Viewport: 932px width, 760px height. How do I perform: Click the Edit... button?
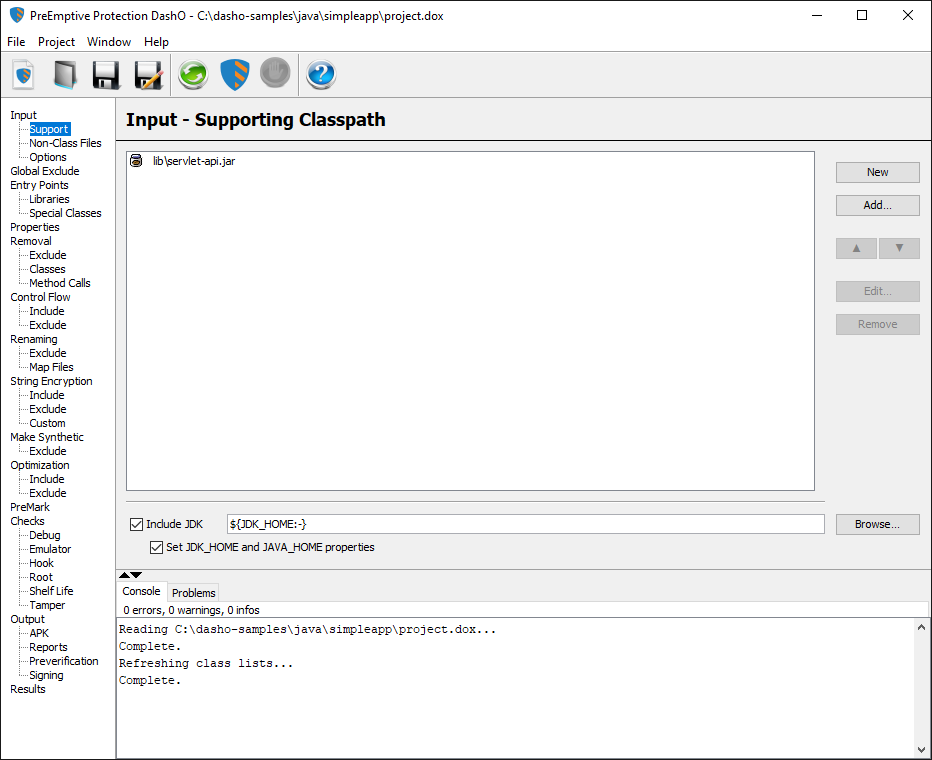click(877, 291)
